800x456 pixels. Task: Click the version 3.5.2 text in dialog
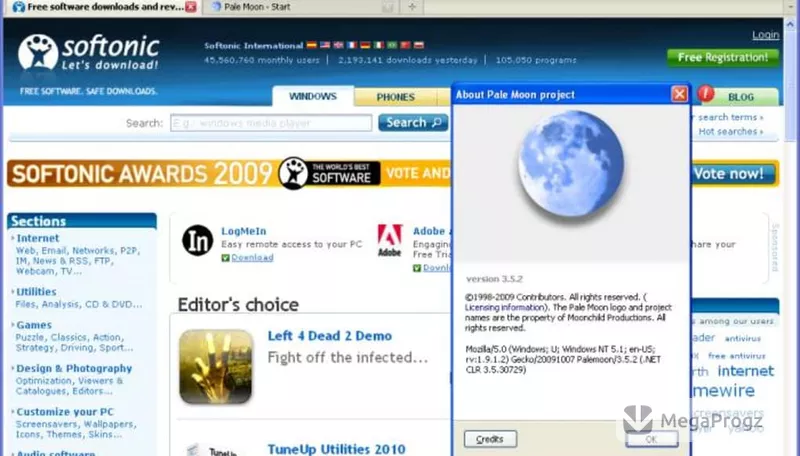click(494, 279)
